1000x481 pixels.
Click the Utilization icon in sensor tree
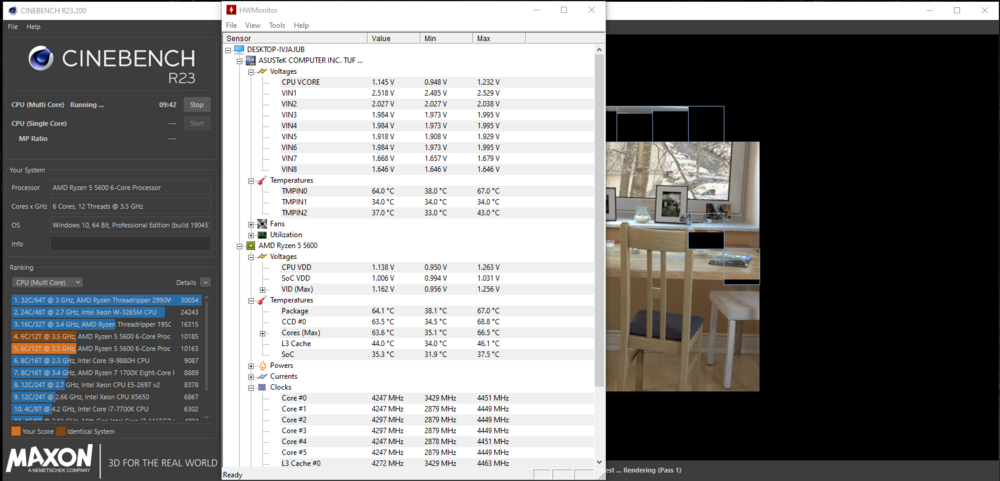pos(262,234)
